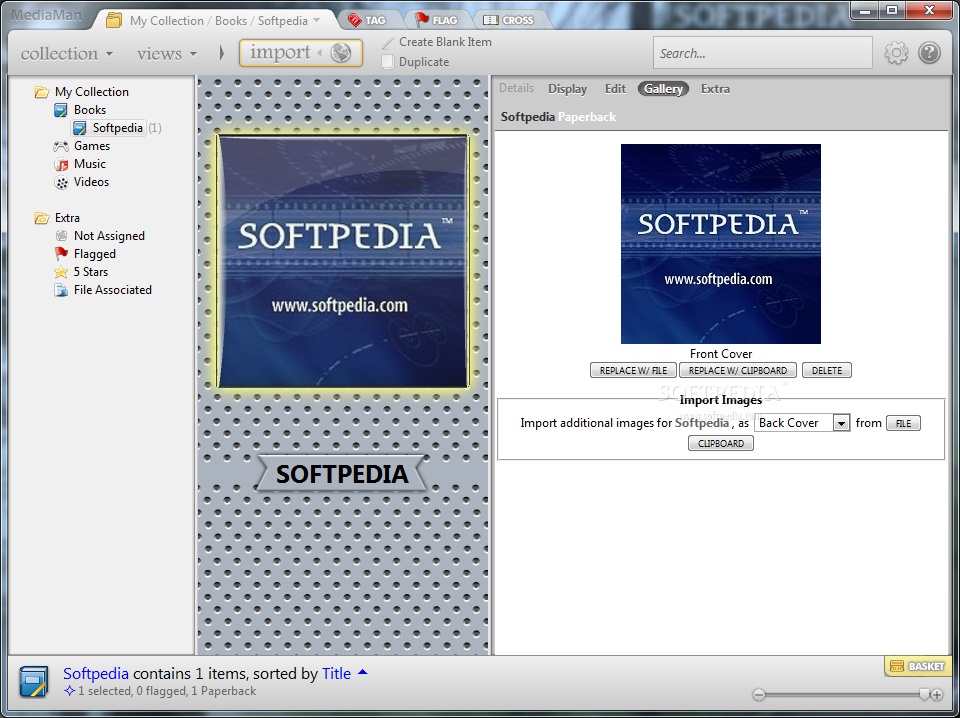The height and width of the screenshot is (718, 960).
Task: Switch to the CROSS tab
Action: pyautogui.click(x=508, y=20)
